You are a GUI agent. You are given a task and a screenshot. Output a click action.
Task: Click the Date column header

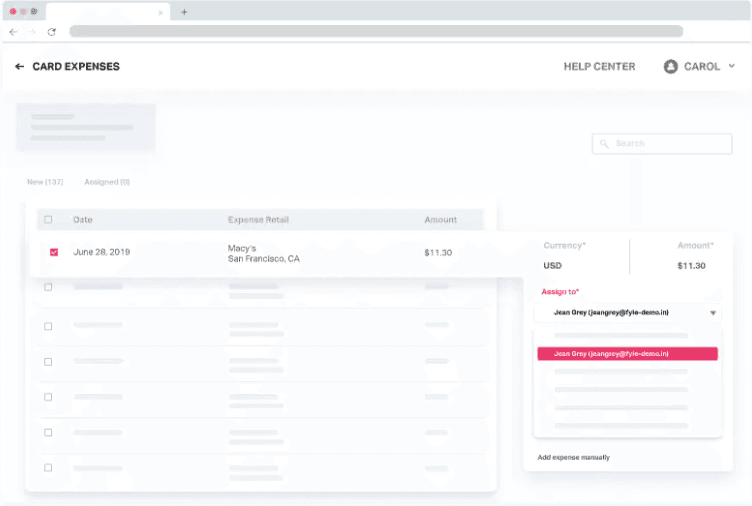pos(82,220)
